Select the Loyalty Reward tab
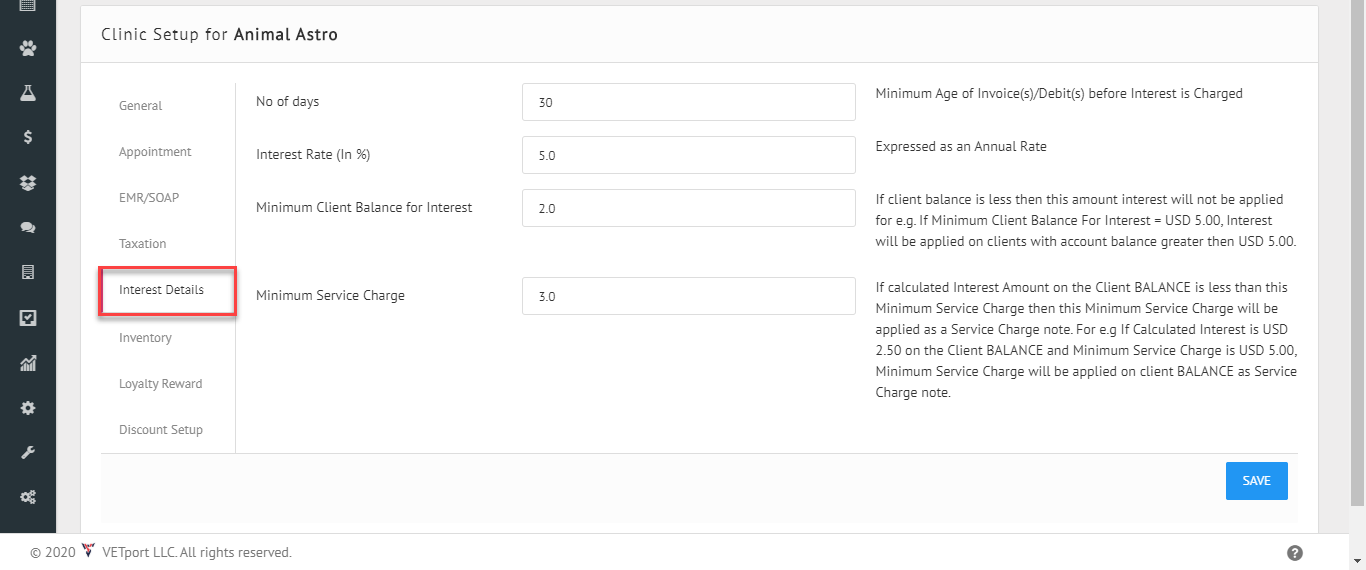 click(x=160, y=384)
